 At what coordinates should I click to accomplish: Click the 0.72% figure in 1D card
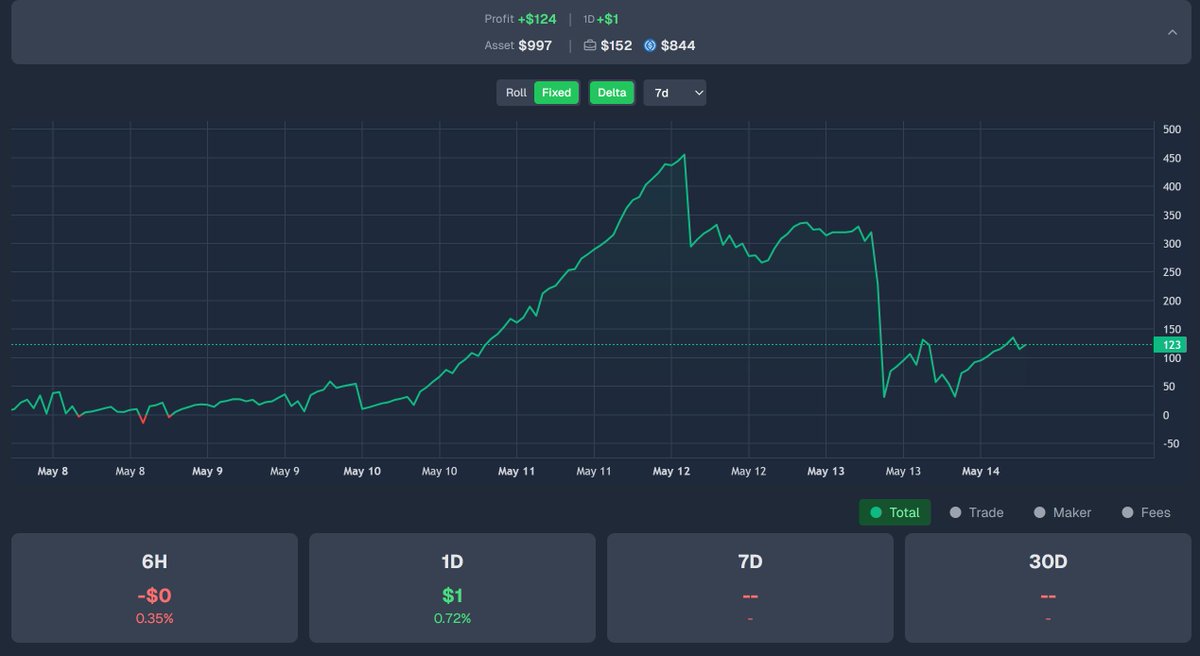[452, 619]
